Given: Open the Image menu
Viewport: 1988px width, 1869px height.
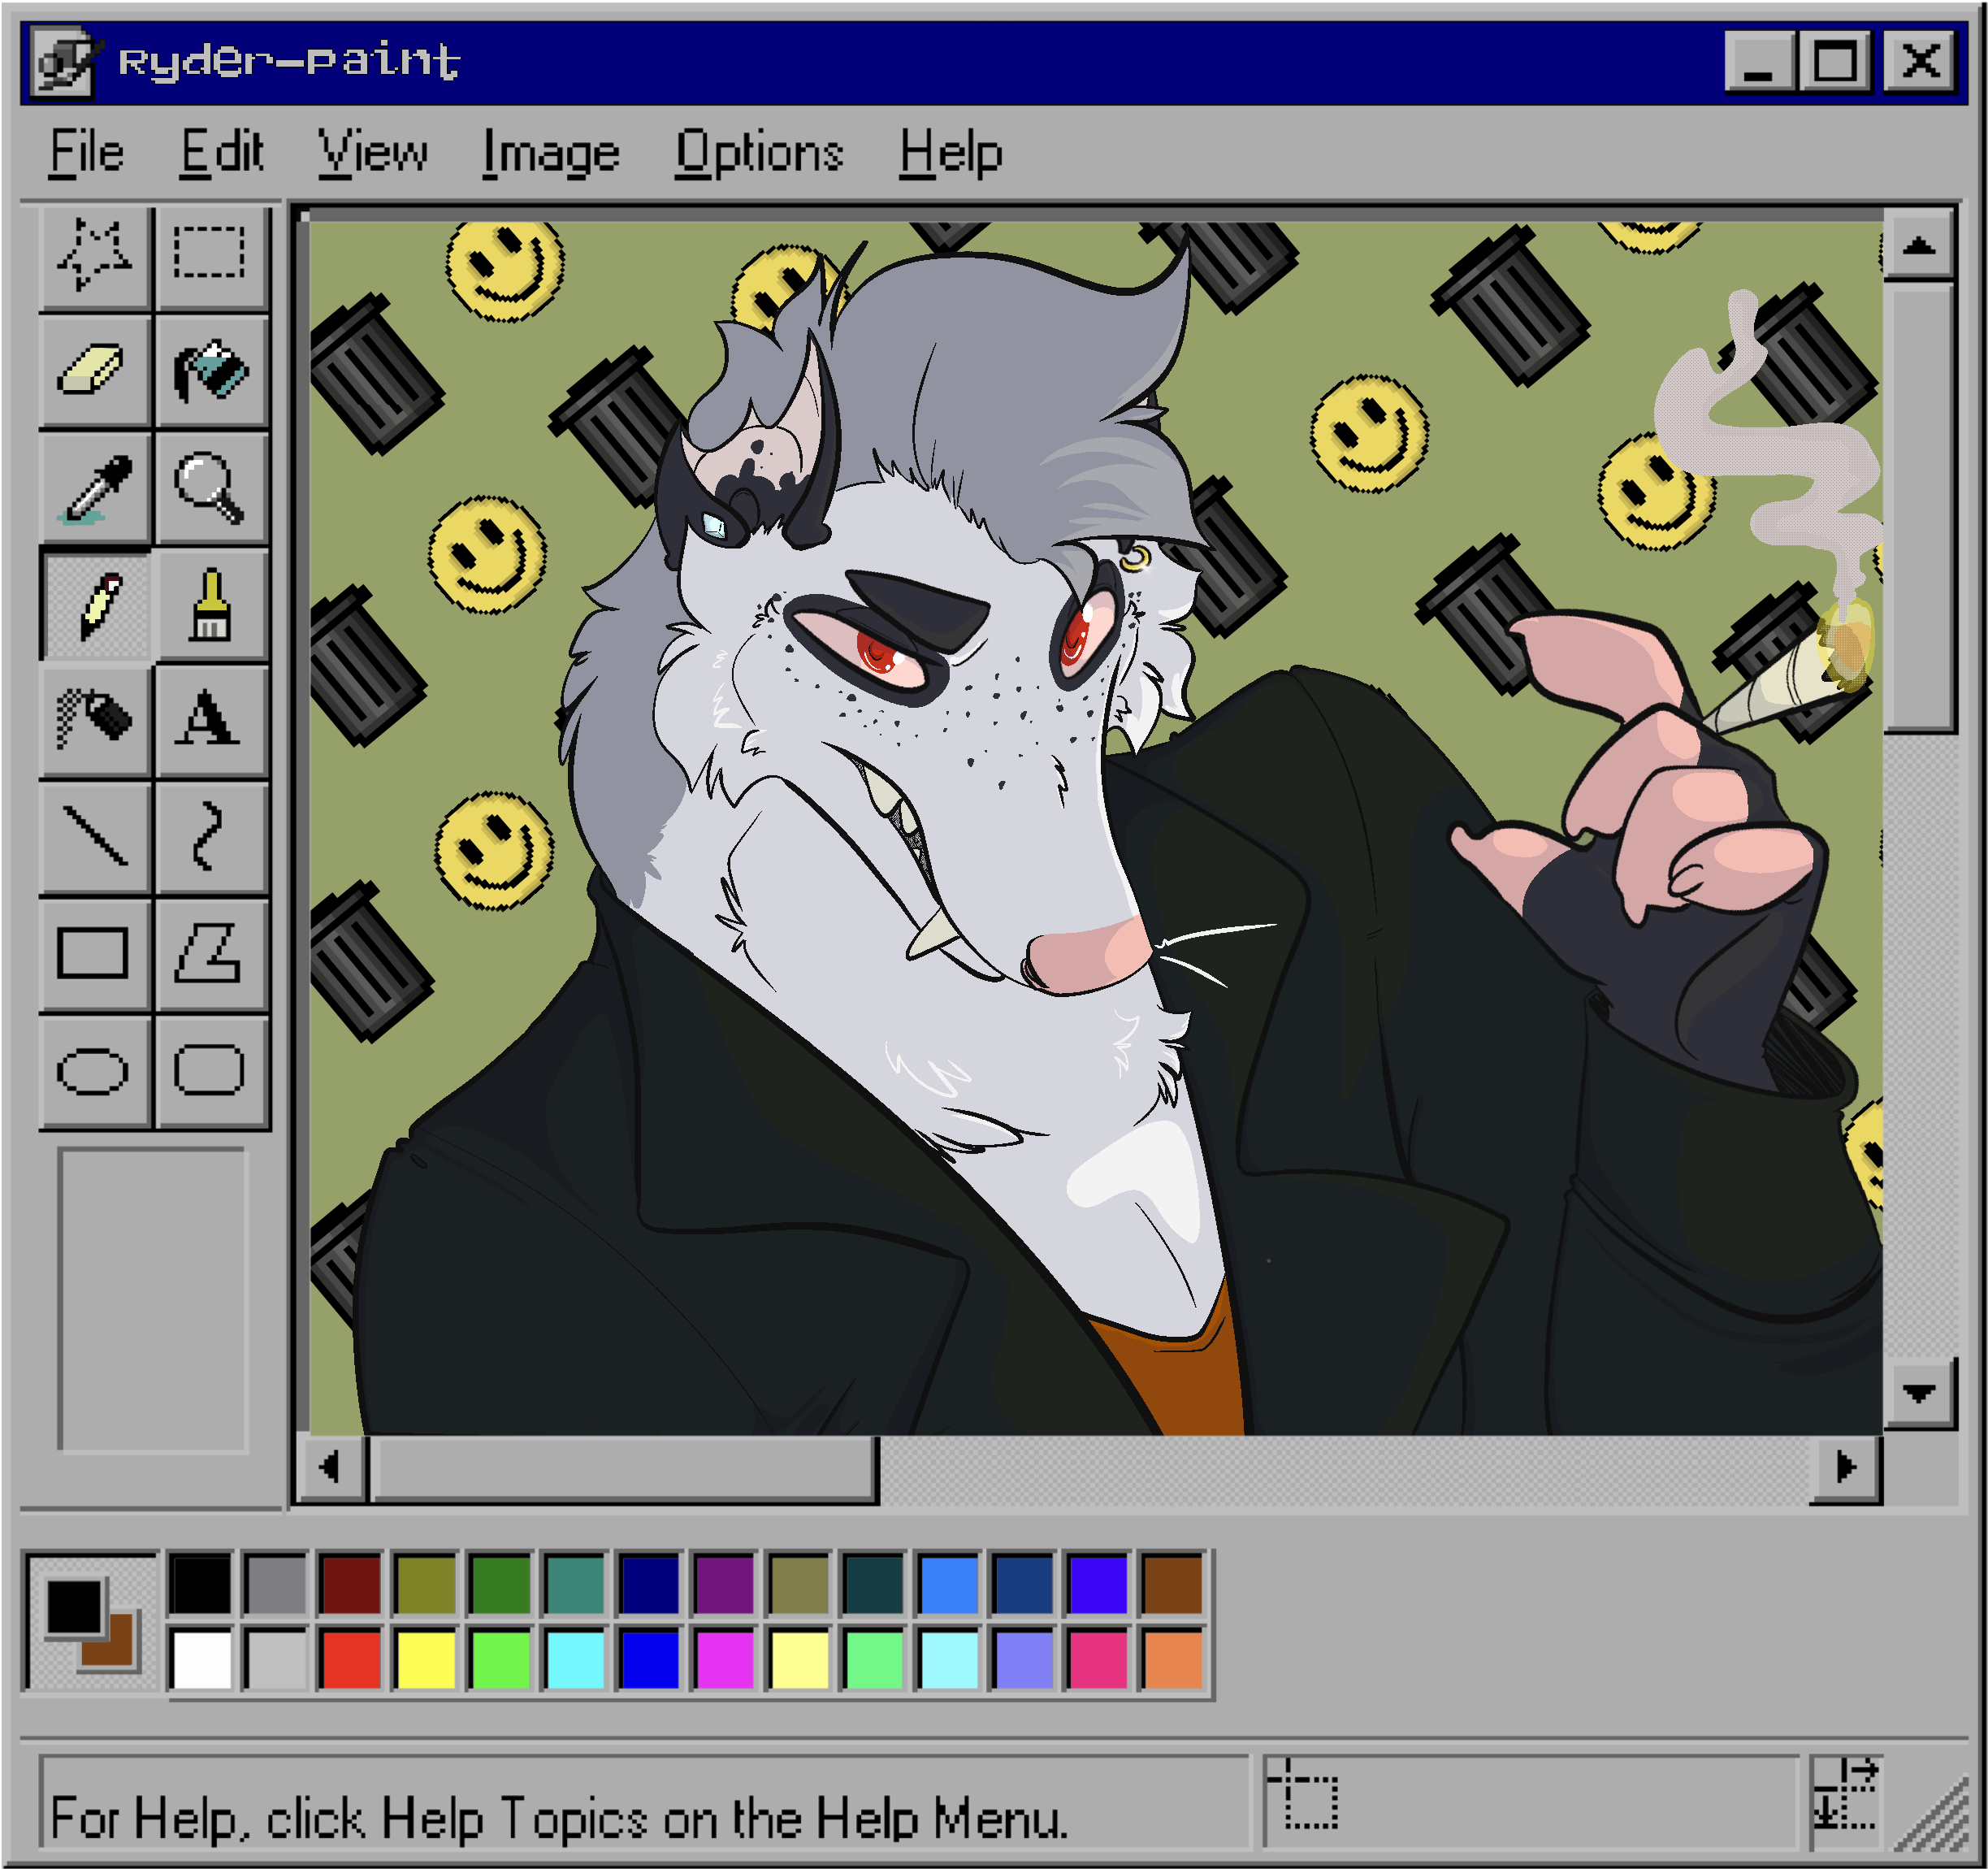Looking at the screenshot, I should [x=551, y=153].
